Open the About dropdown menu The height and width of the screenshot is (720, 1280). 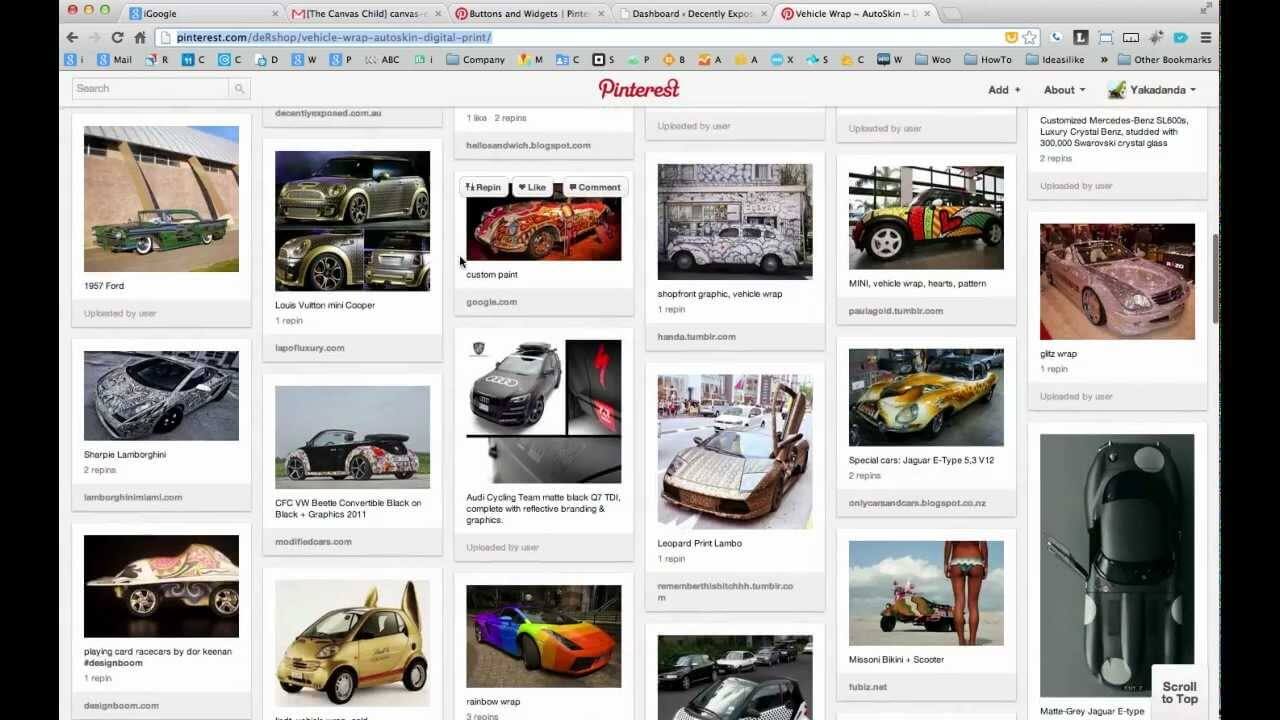click(1064, 89)
